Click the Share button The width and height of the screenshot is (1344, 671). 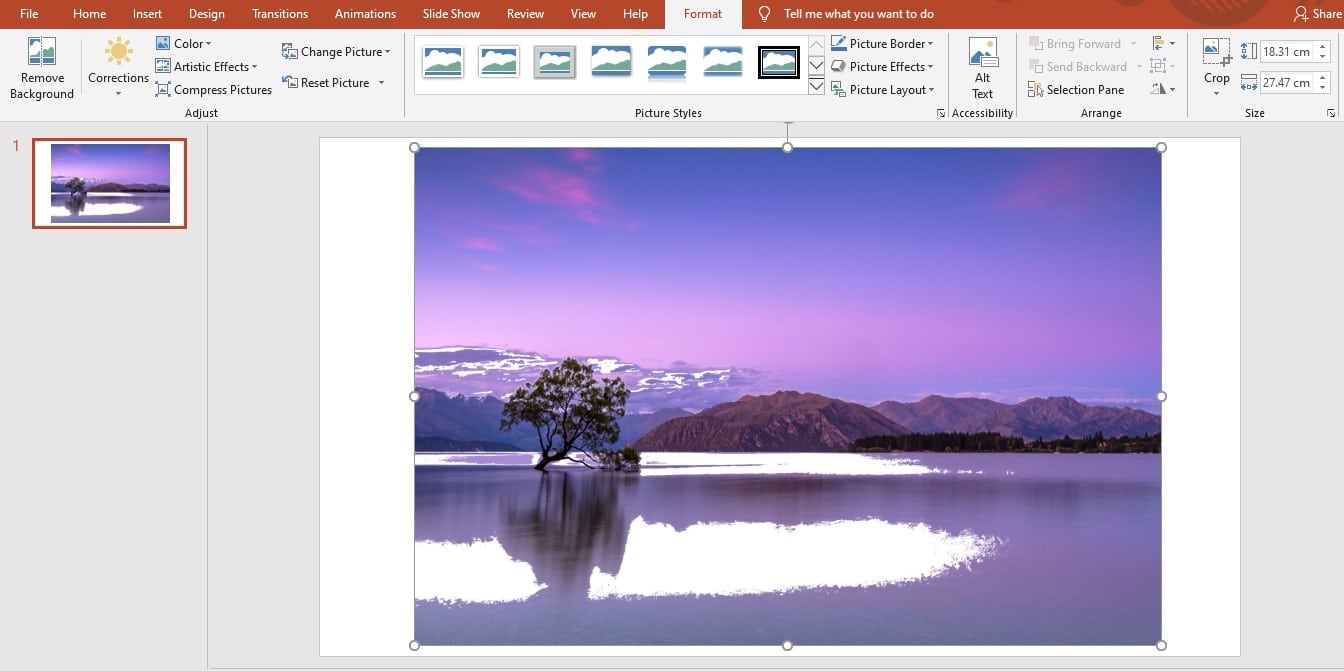1316,14
